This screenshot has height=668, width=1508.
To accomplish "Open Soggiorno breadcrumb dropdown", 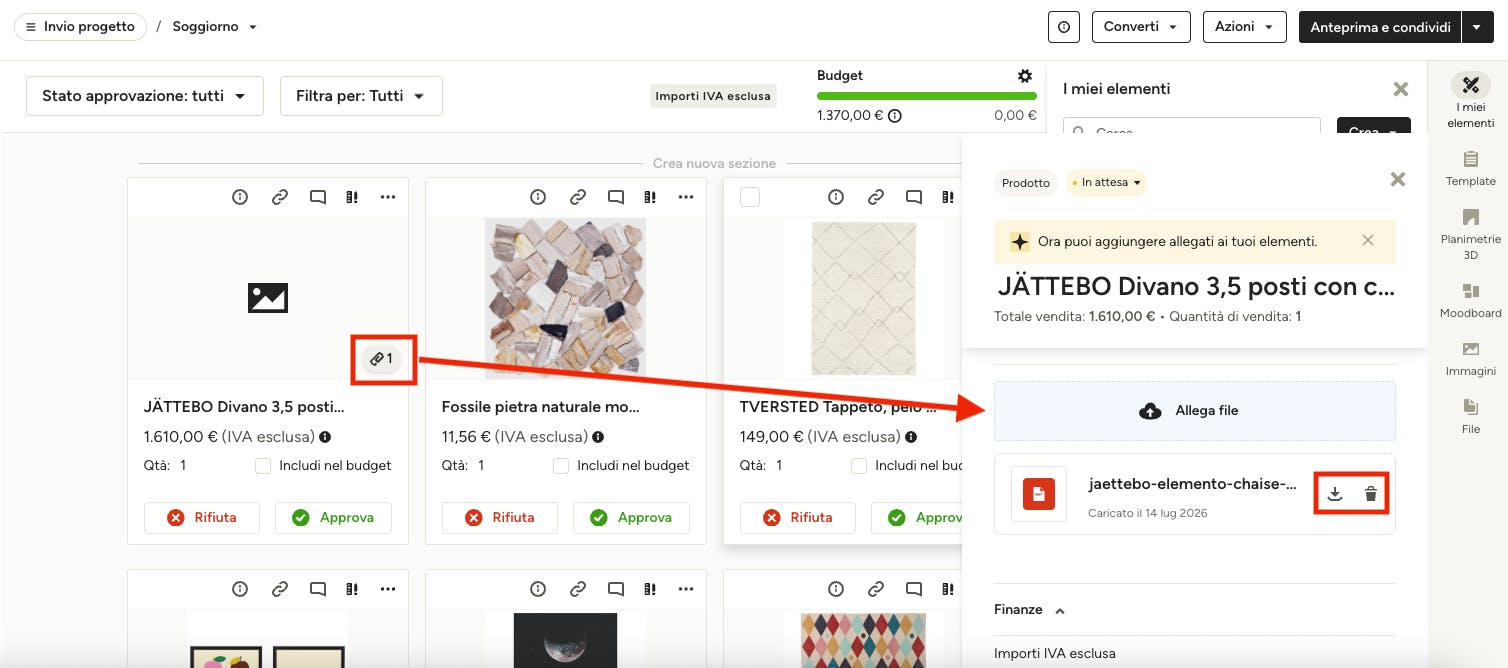I will tap(215, 27).
